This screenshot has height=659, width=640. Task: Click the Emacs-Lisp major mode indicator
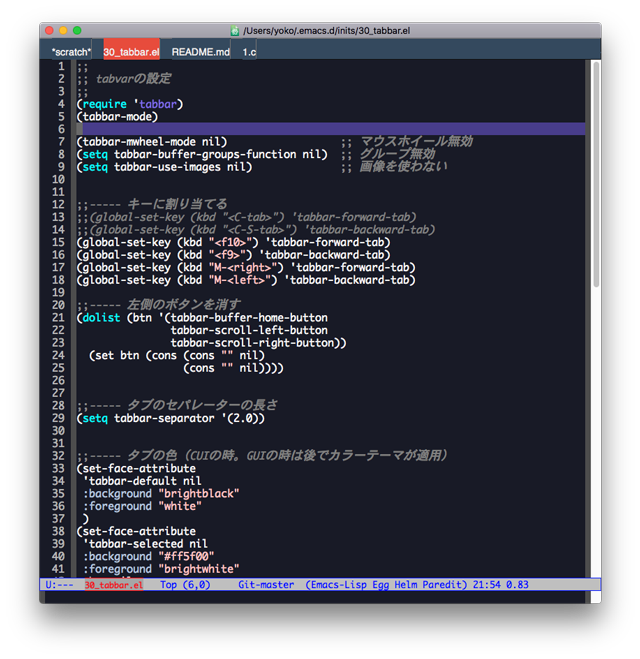click(x=338, y=585)
